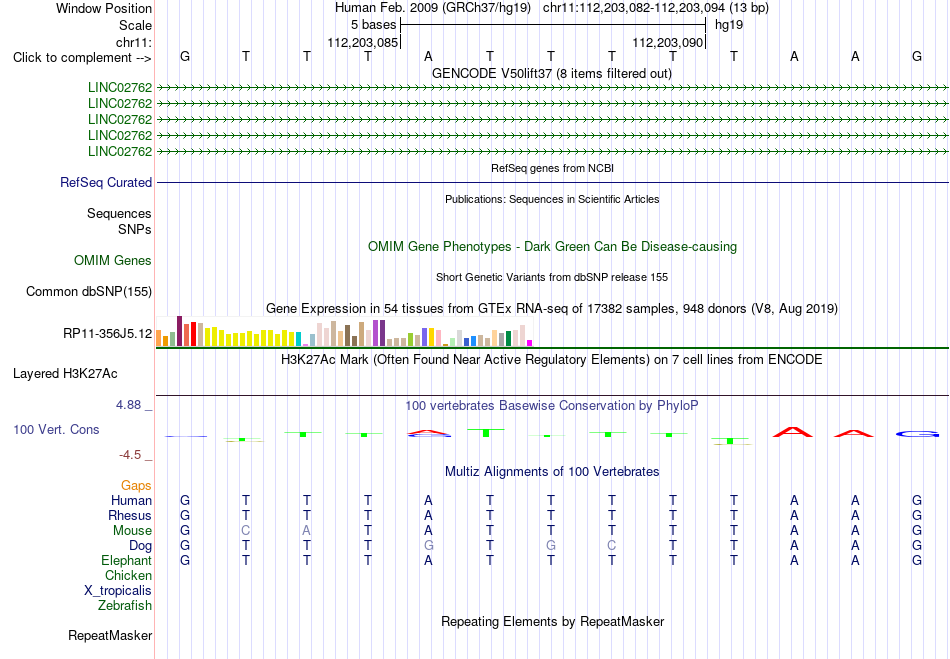The image size is (950, 659).
Task: Click the 100 Vert. Cons track label
Action: [x=56, y=429]
